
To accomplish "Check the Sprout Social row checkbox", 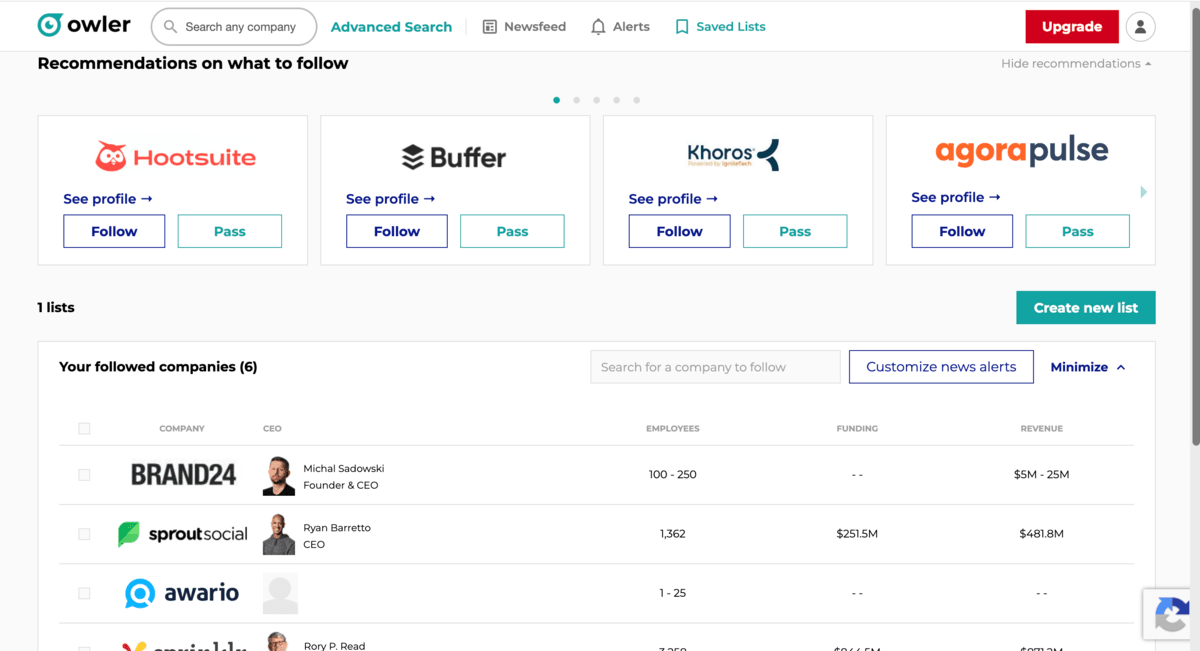I will (84, 534).
